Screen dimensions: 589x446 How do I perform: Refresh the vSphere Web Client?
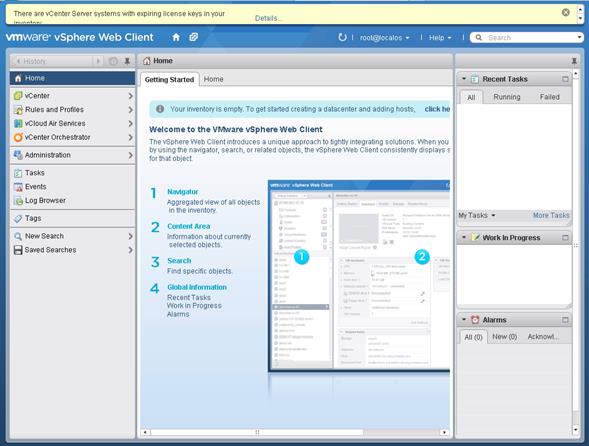(x=342, y=37)
